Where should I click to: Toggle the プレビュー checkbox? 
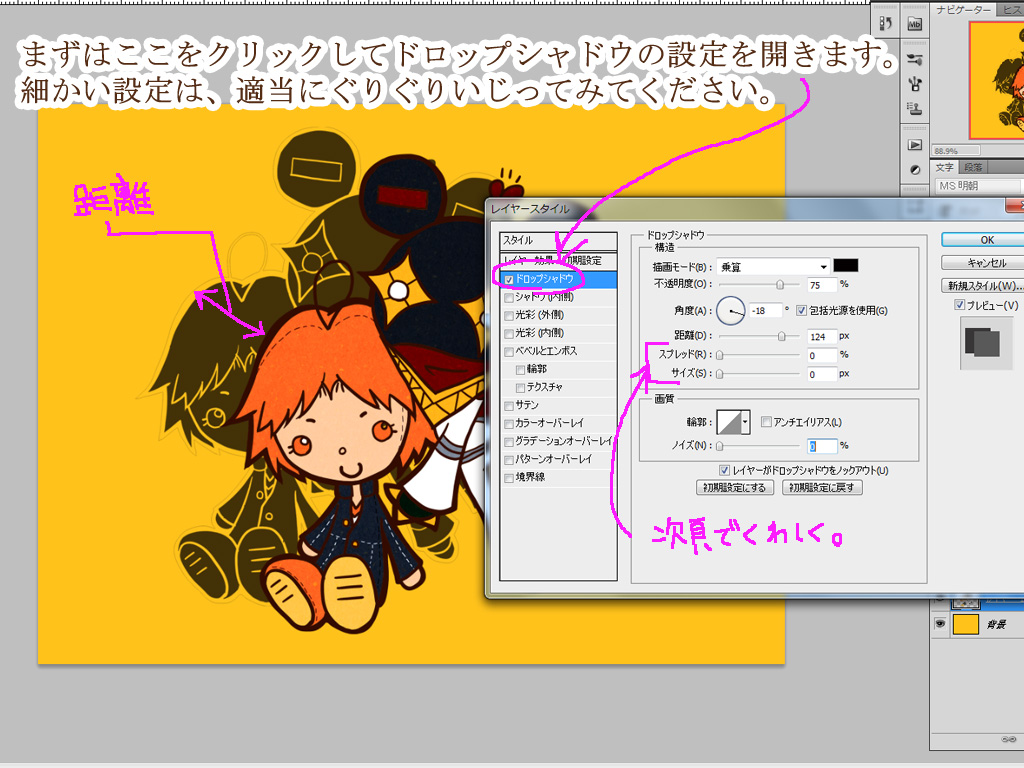960,305
